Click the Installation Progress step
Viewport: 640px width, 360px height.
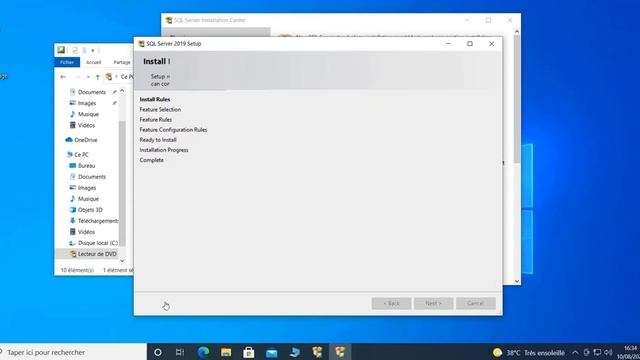(x=164, y=150)
